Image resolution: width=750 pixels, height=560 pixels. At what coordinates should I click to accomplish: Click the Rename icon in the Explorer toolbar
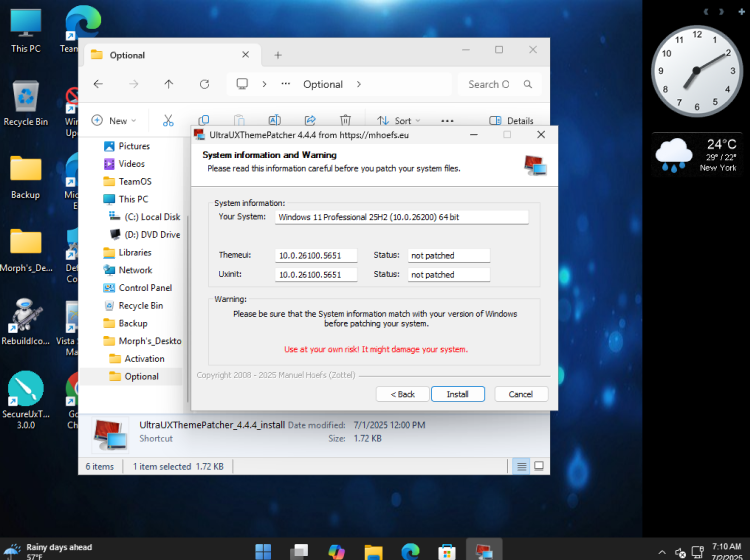tap(275, 121)
